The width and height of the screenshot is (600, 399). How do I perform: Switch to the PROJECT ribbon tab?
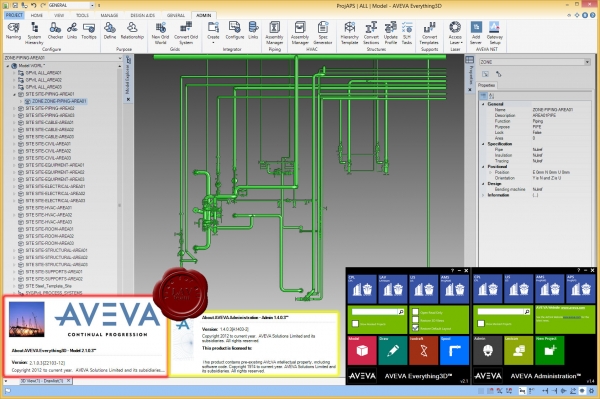(x=14, y=15)
